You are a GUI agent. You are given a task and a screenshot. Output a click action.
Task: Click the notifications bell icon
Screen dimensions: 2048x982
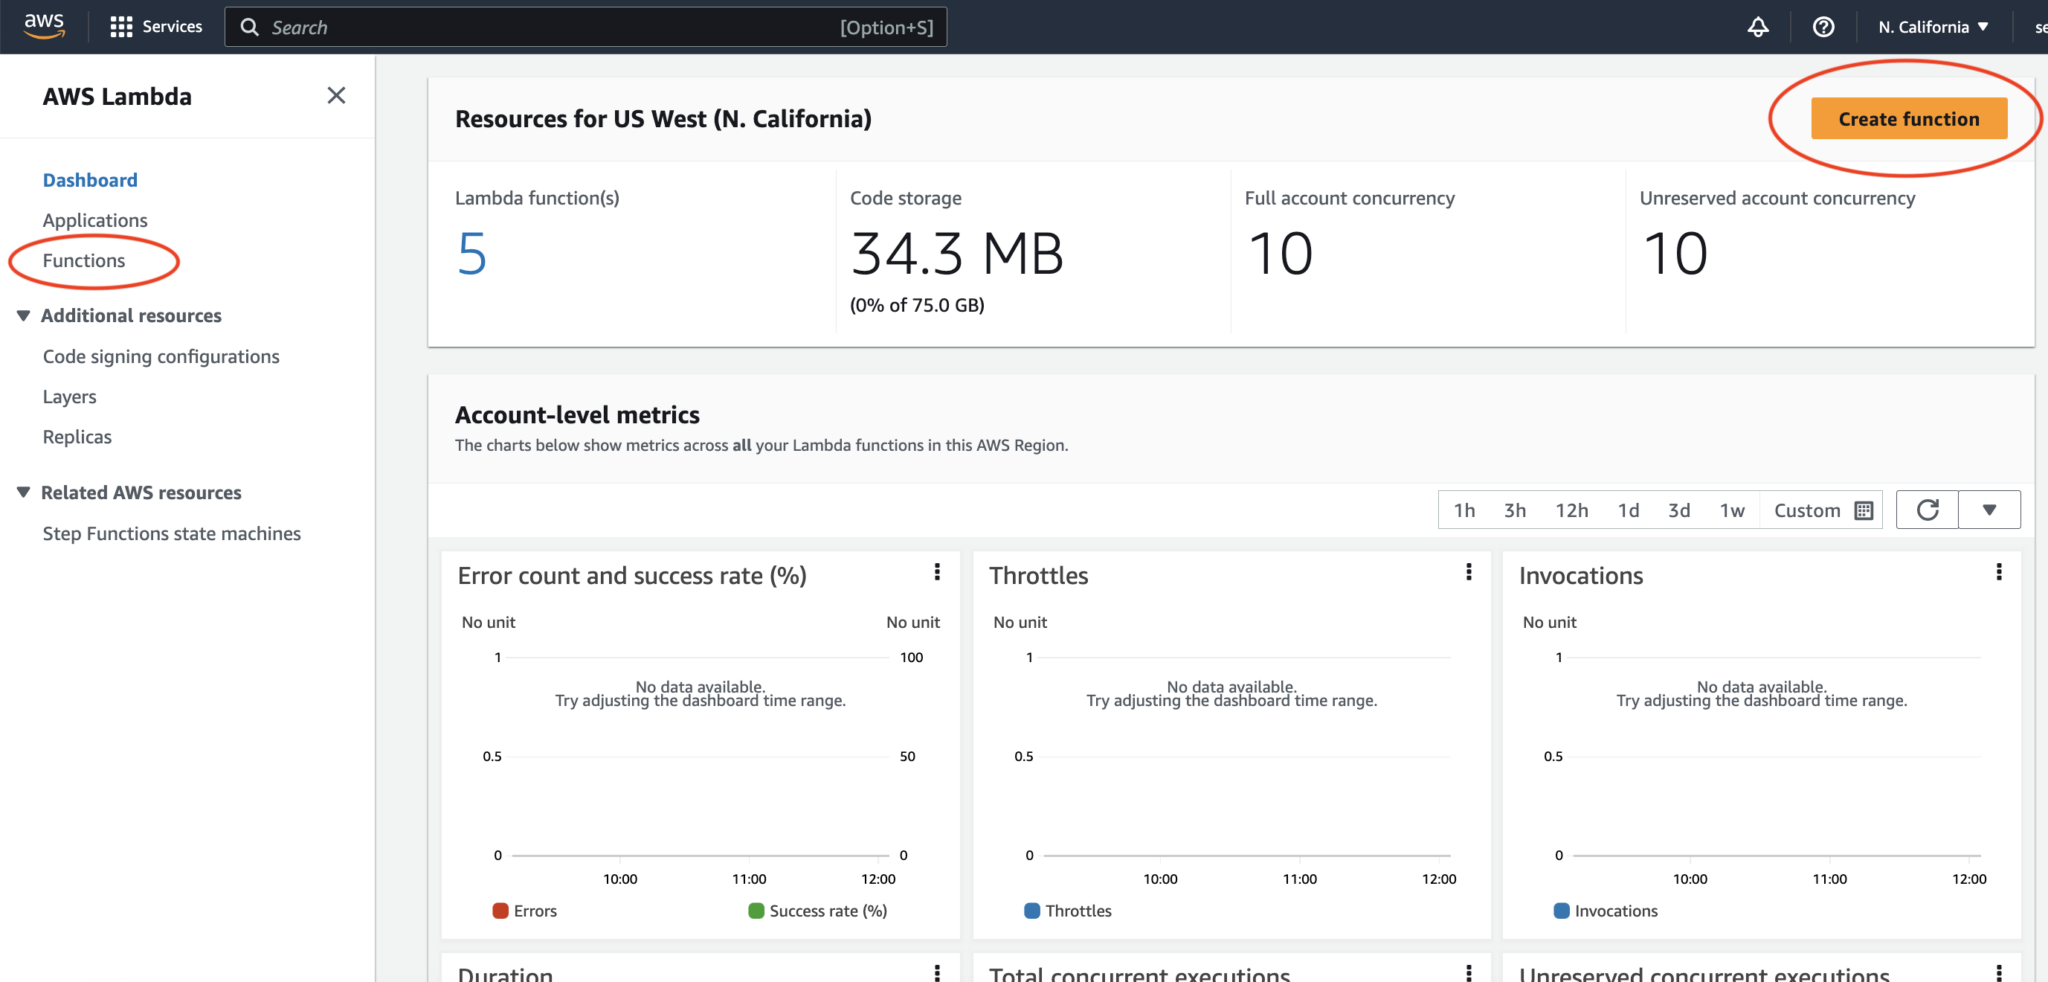click(1758, 26)
